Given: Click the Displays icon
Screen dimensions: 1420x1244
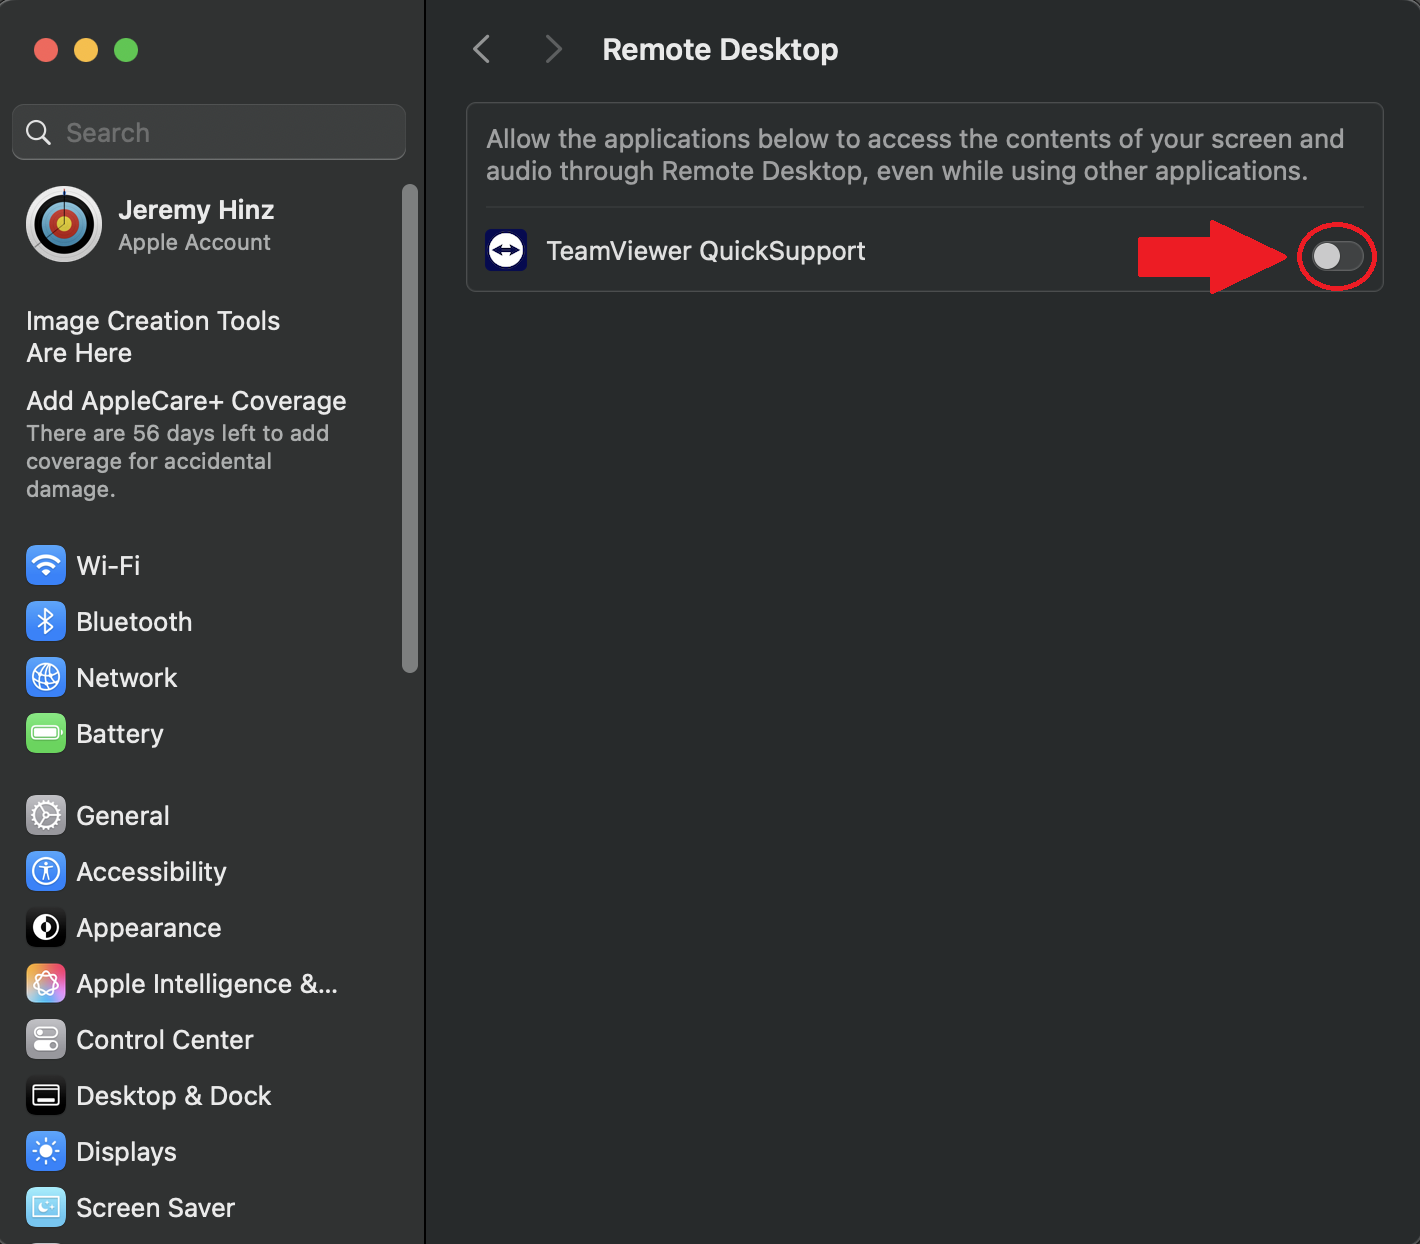Looking at the screenshot, I should [x=45, y=1151].
